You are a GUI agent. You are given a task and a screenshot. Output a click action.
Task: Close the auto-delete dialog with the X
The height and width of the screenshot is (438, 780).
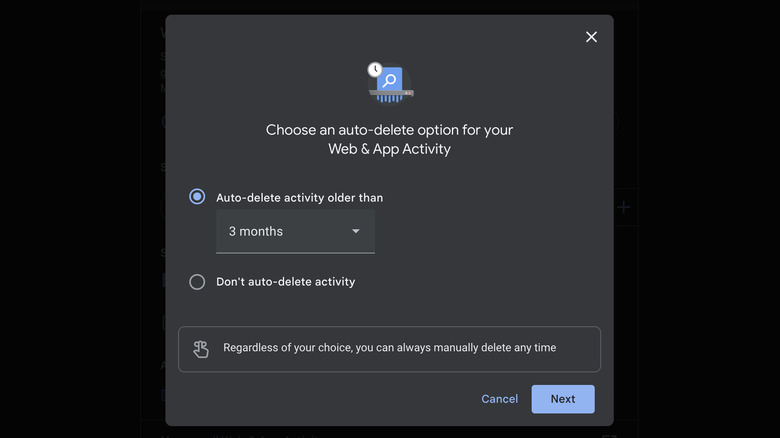(x=591, y=37)
